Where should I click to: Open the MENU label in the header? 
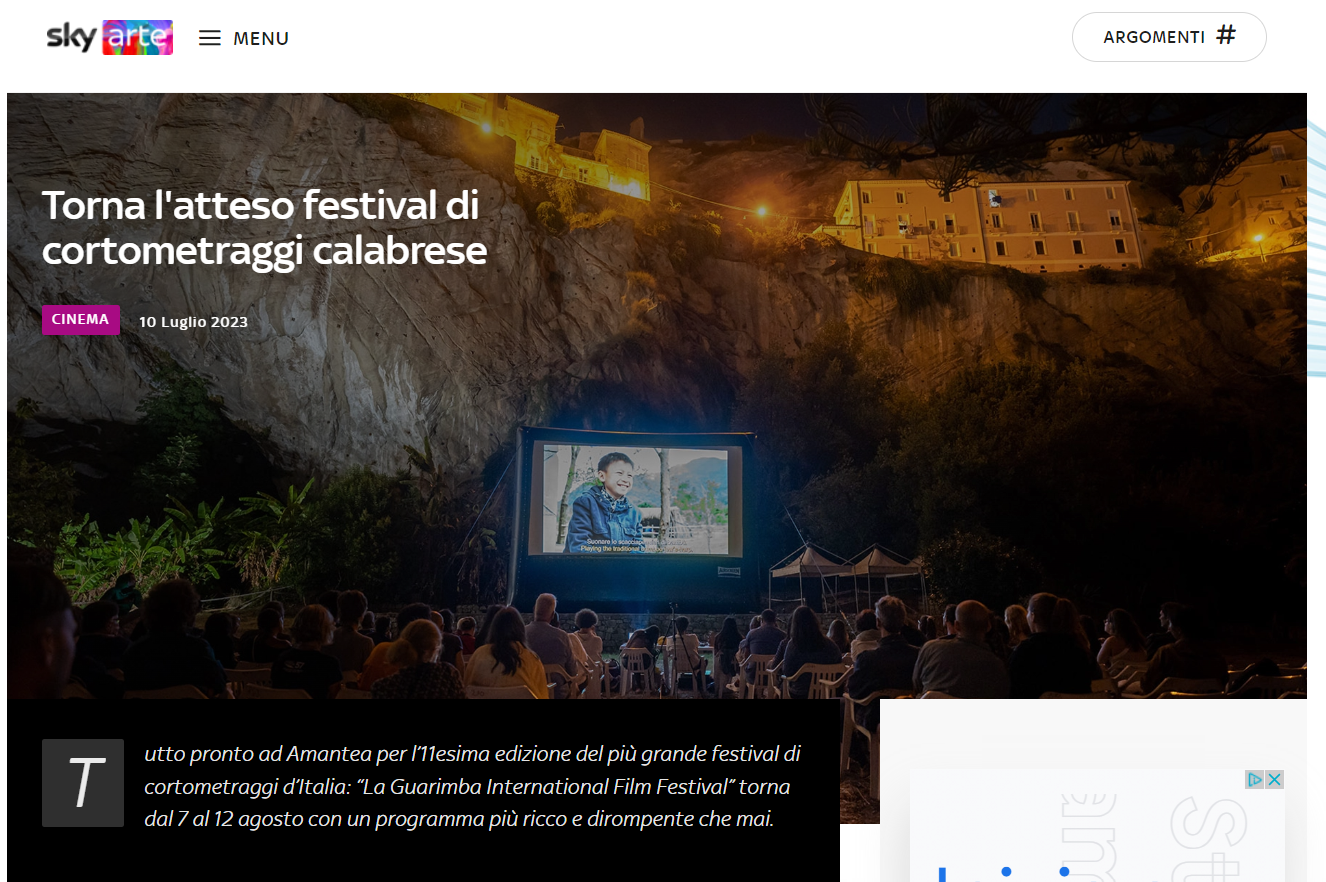[x=261, y=39]
